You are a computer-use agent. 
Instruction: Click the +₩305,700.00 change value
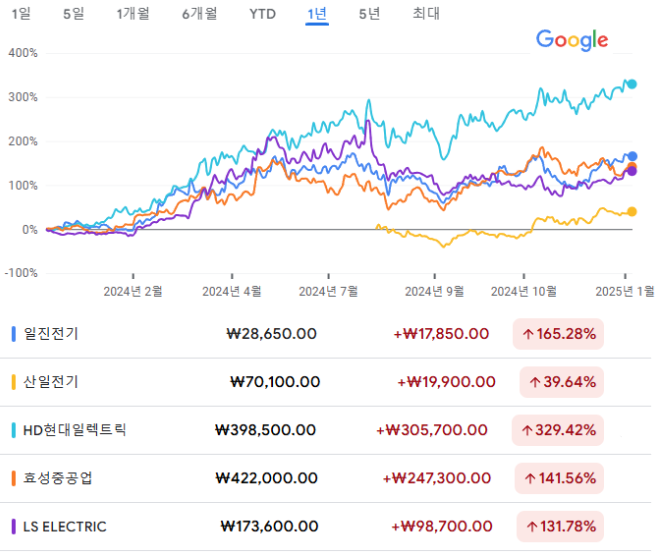432,430
